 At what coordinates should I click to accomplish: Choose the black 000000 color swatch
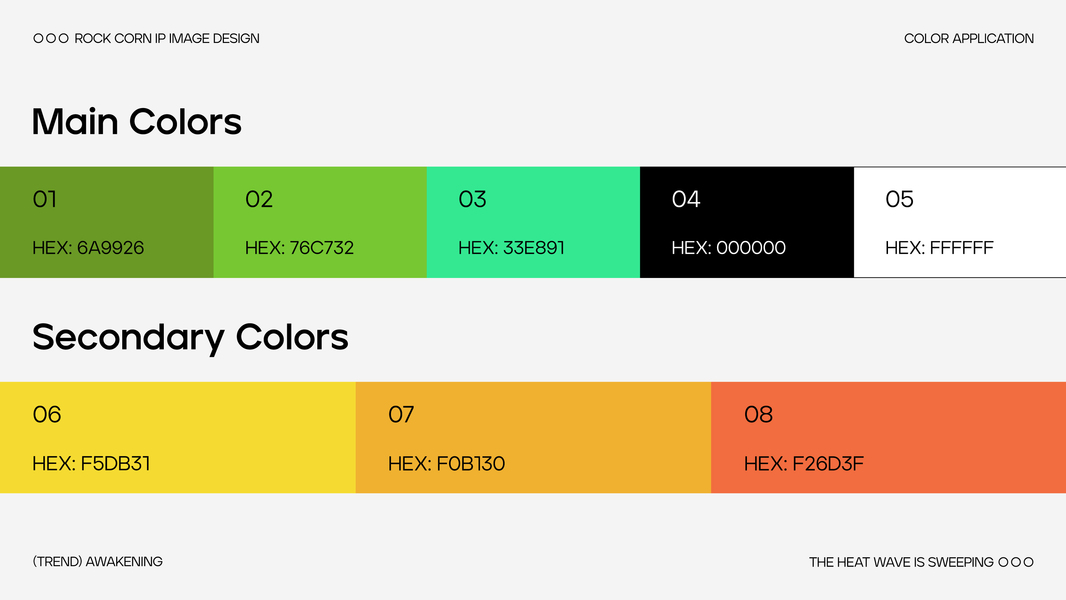point(747,222)
